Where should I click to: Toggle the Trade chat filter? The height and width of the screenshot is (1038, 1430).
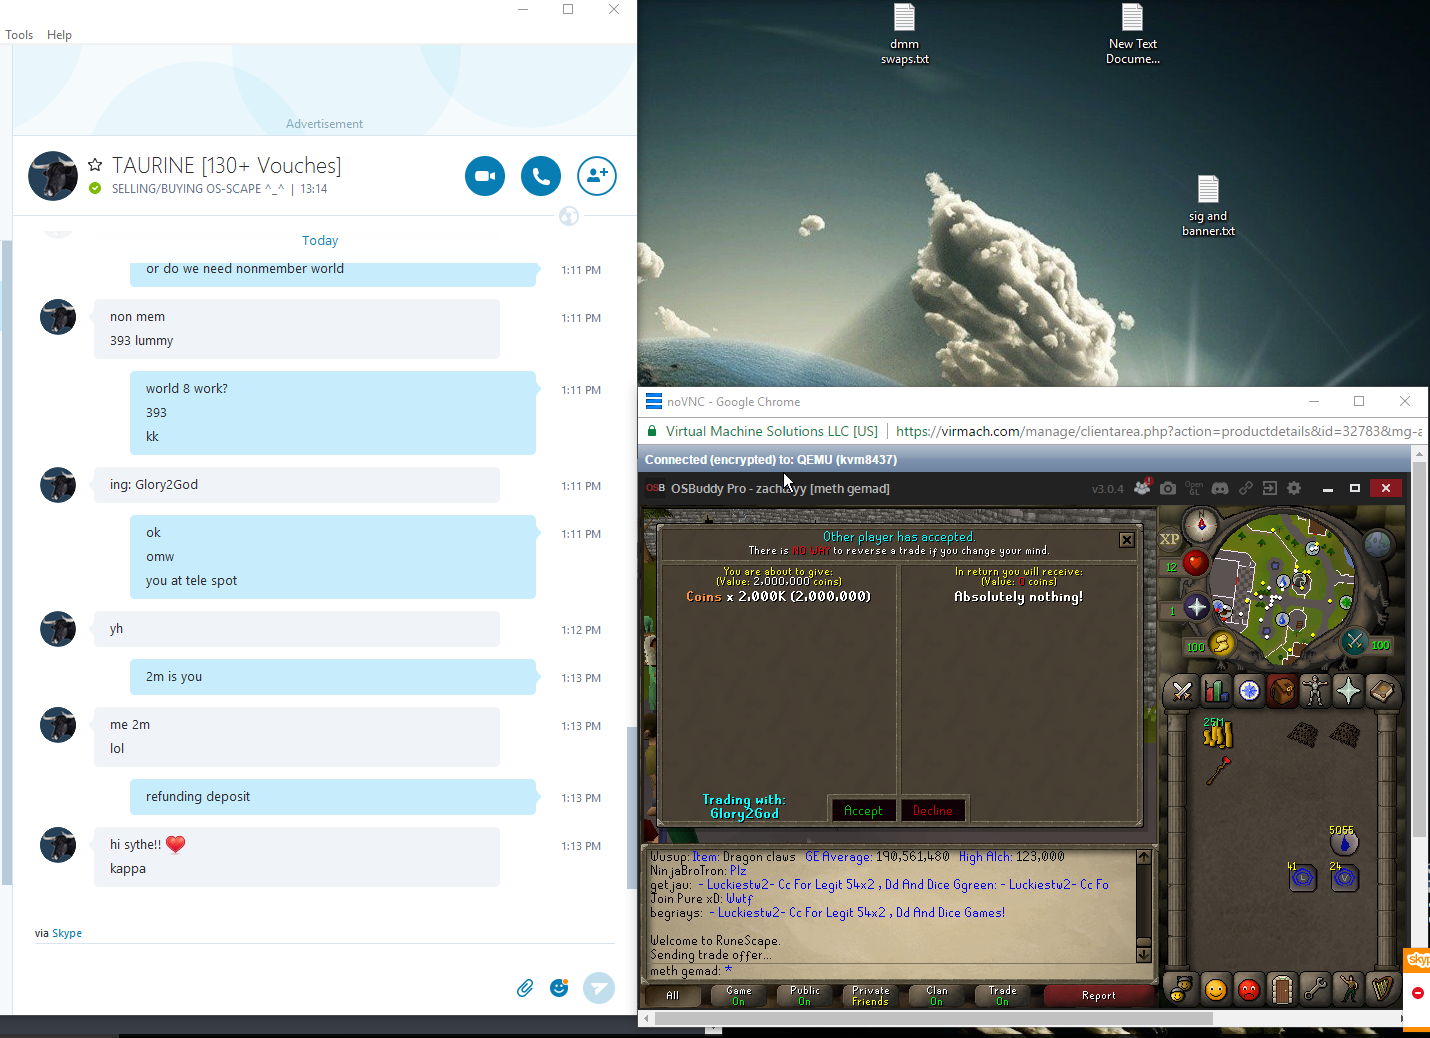coord(1003,995)
